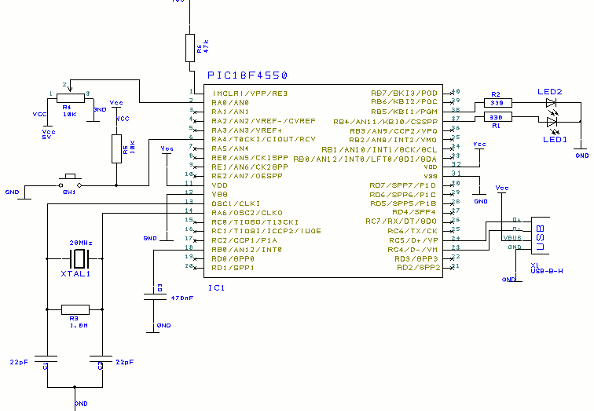
Task: Select the RA0/AN0 pin label
Action: coord(230,103)
